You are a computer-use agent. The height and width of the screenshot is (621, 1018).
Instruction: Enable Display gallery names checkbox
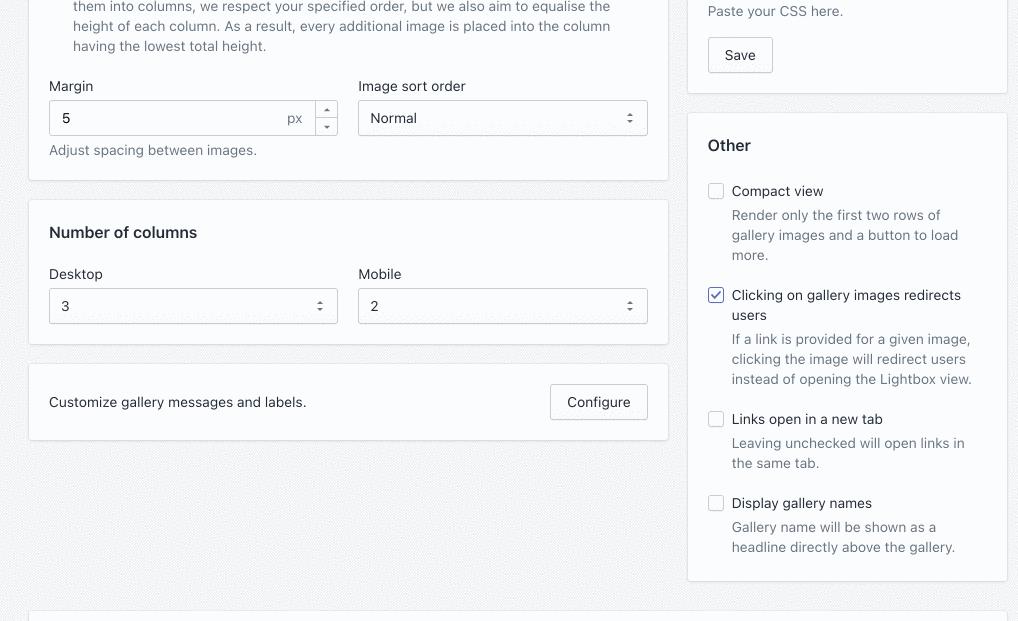[x=715, y=504]
